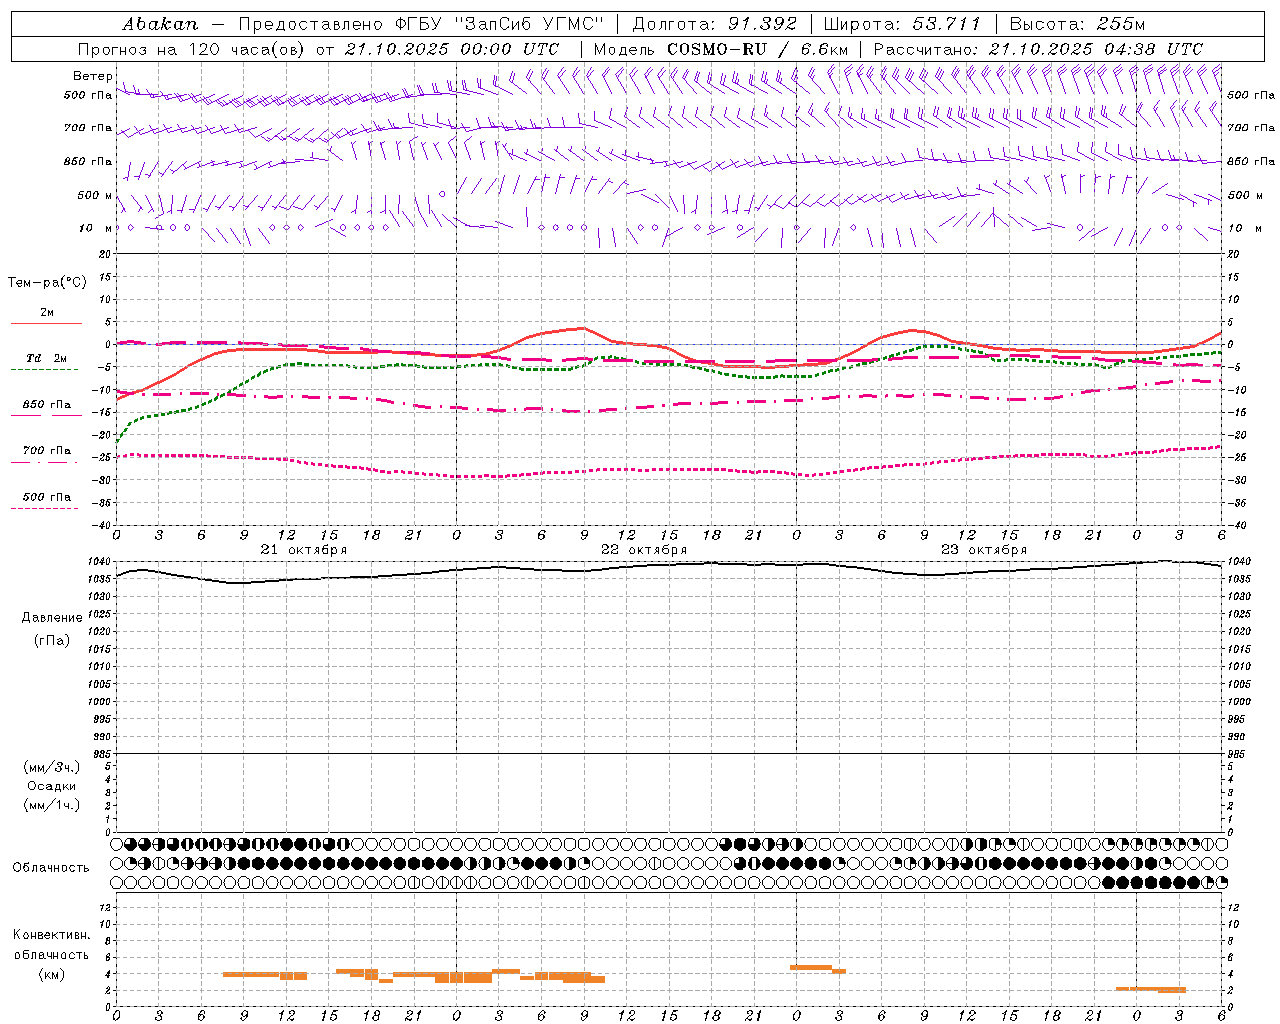
Task: Click the '21 октября' date label
Action: (x=304, y=550)
